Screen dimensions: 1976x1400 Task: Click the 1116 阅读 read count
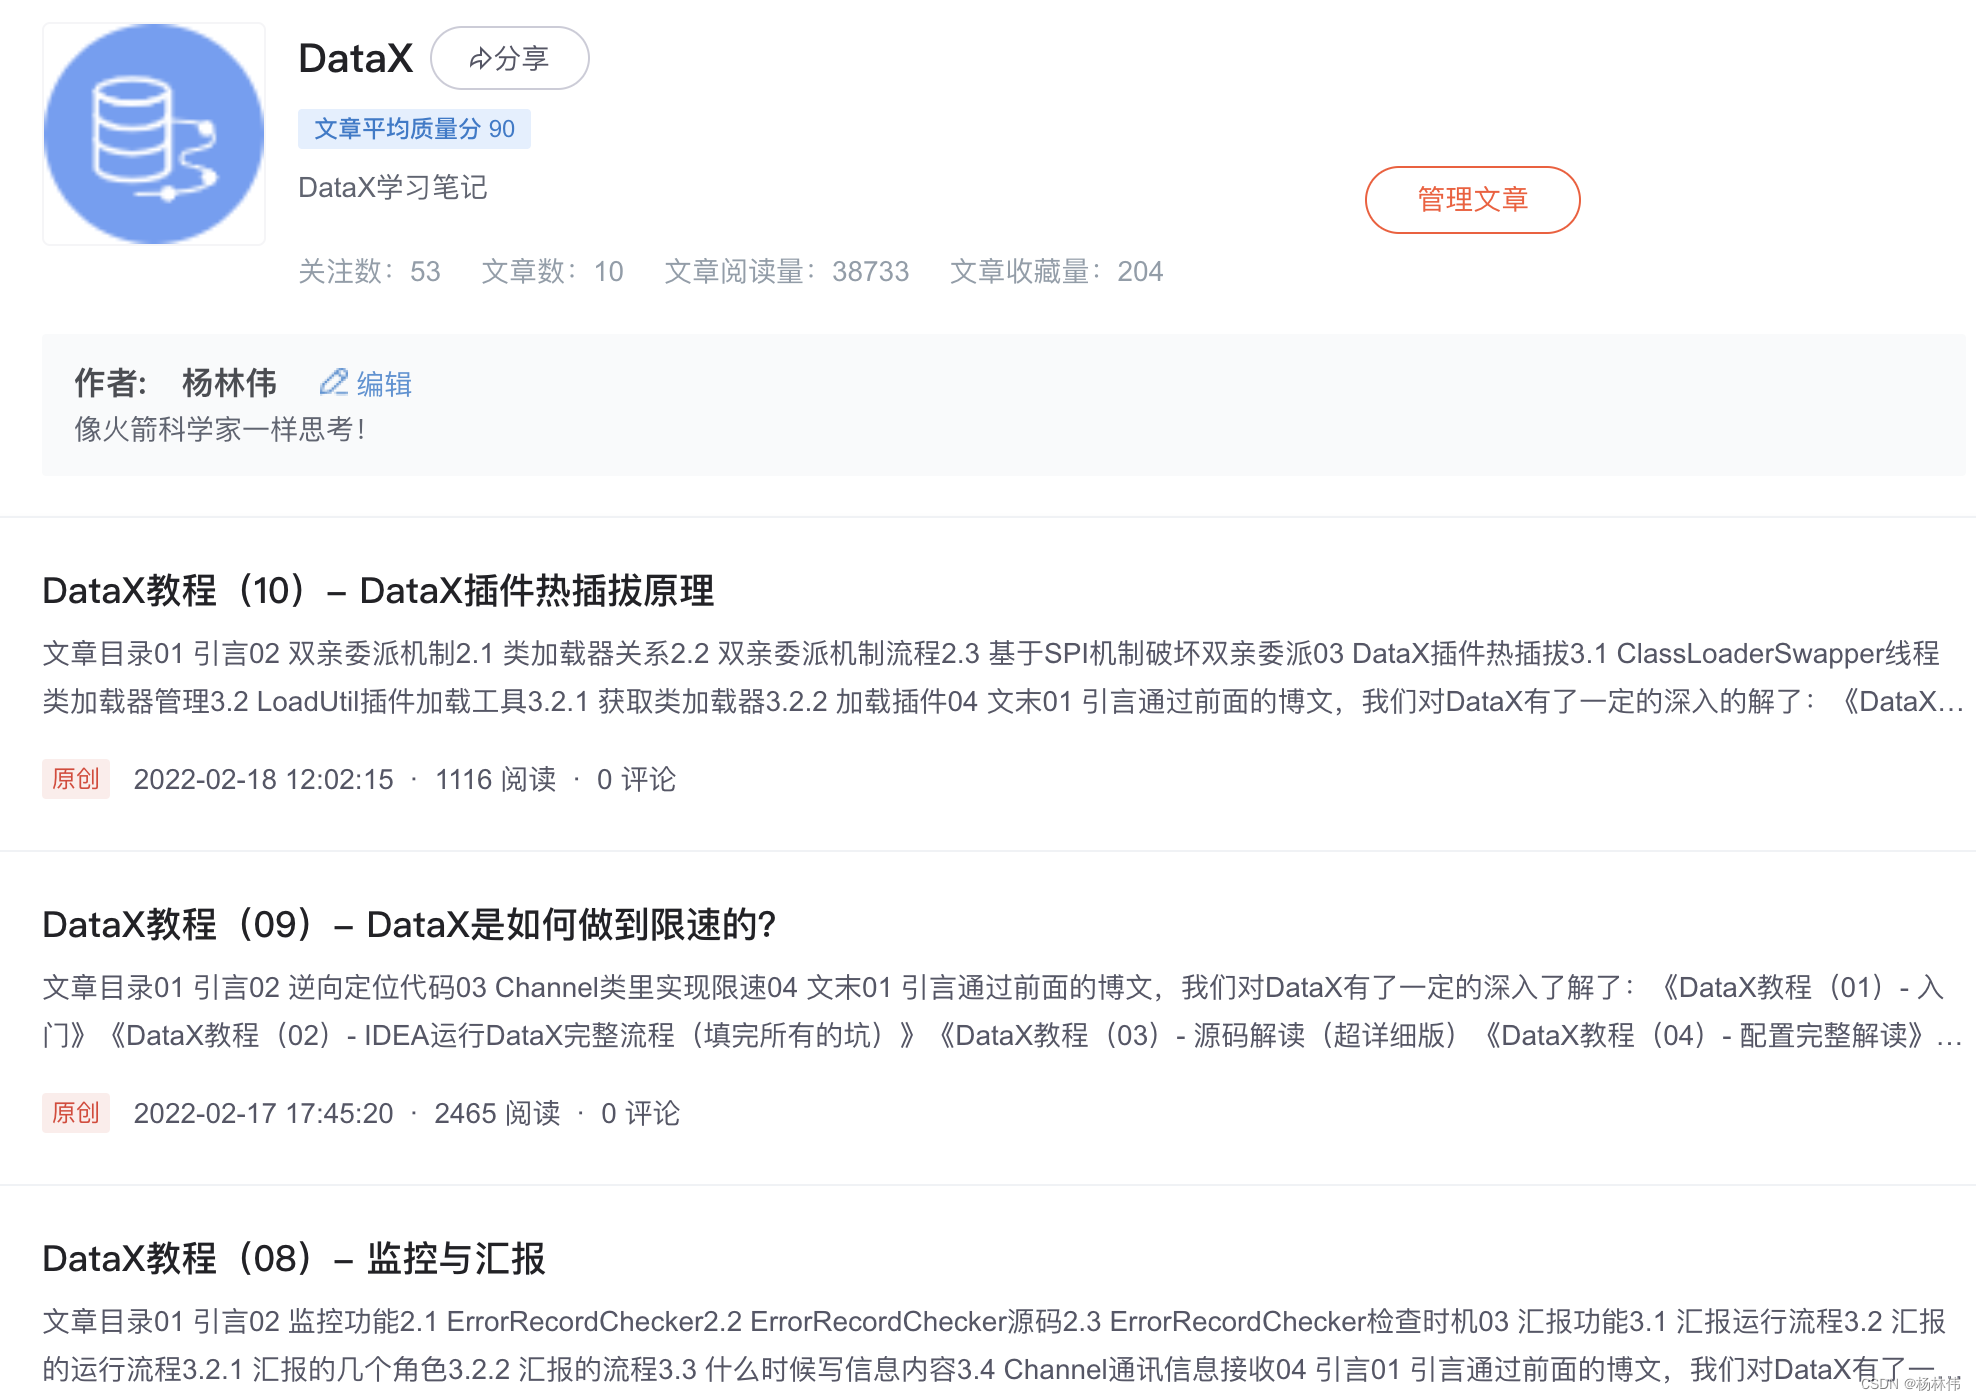point(496,779)
